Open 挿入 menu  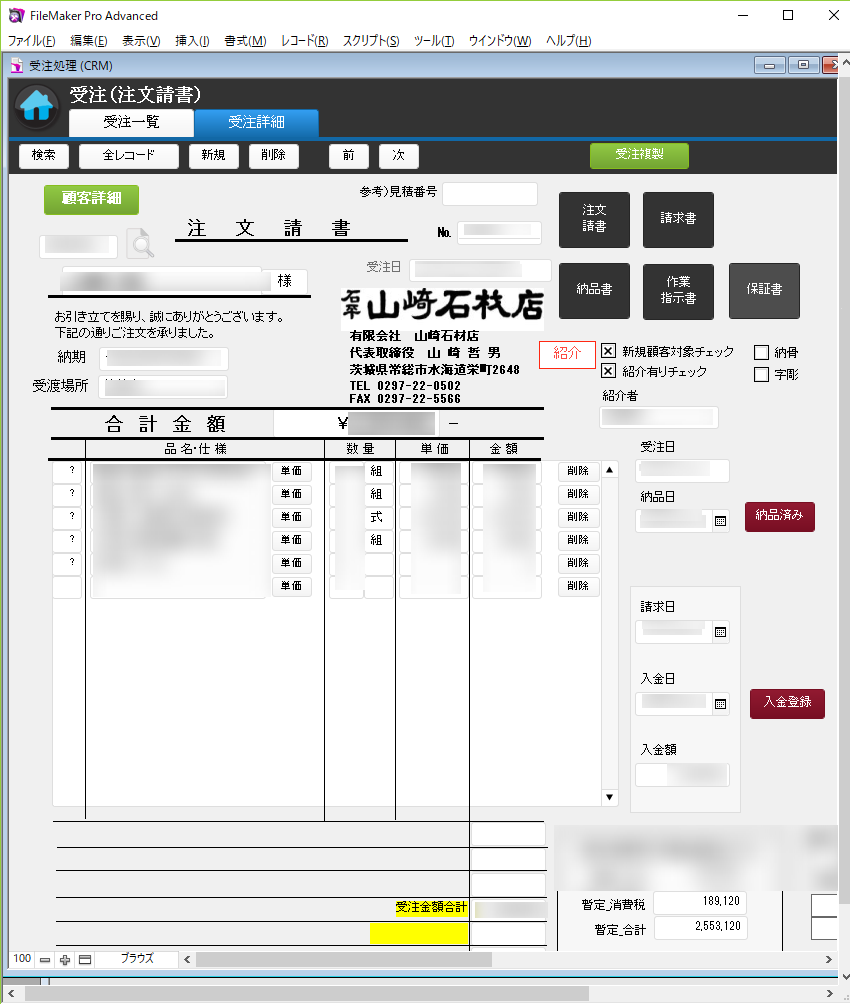pos(192,40)
